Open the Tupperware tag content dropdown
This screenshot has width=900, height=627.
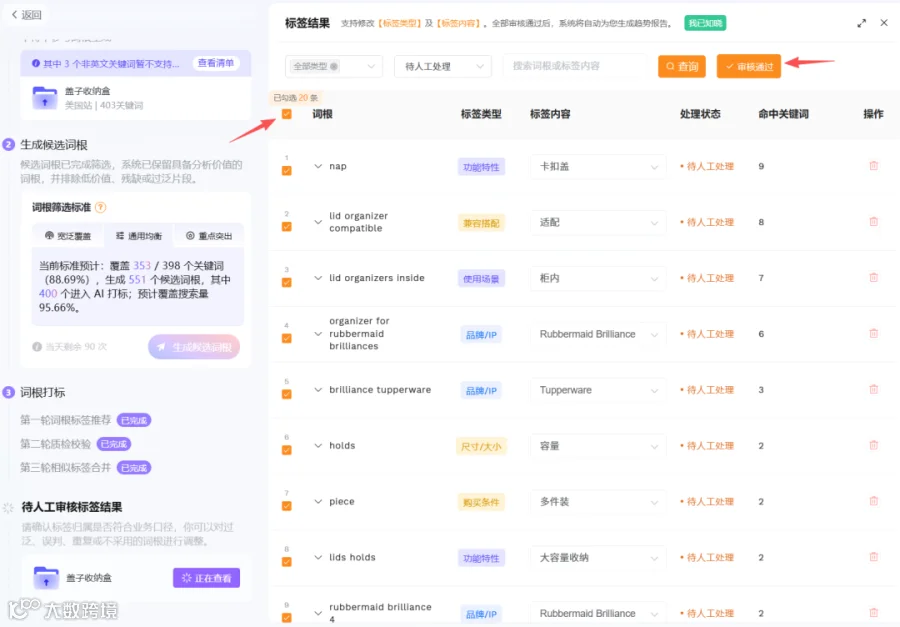(x=598, y=390)
